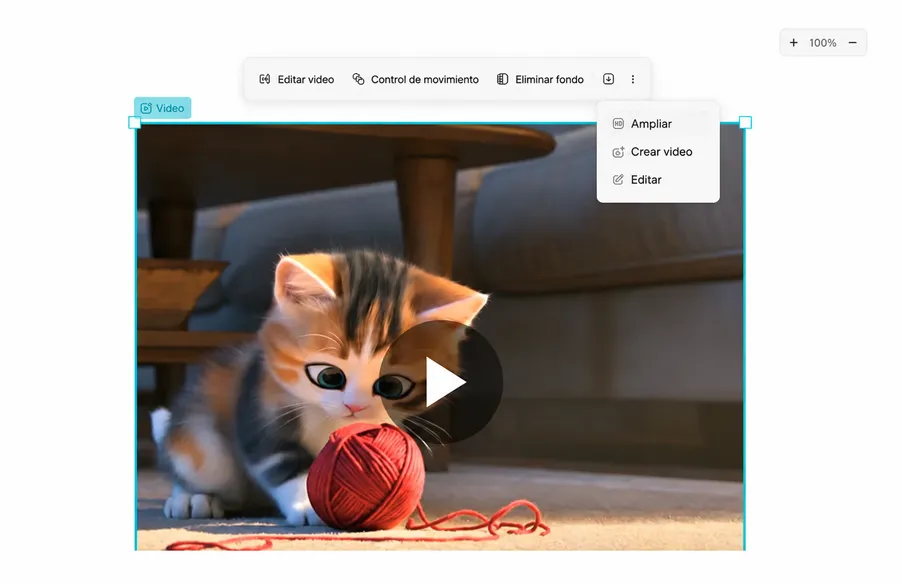Click the top-left selection handle
Screen dimensions: 902x584
(x=135, y=123)
